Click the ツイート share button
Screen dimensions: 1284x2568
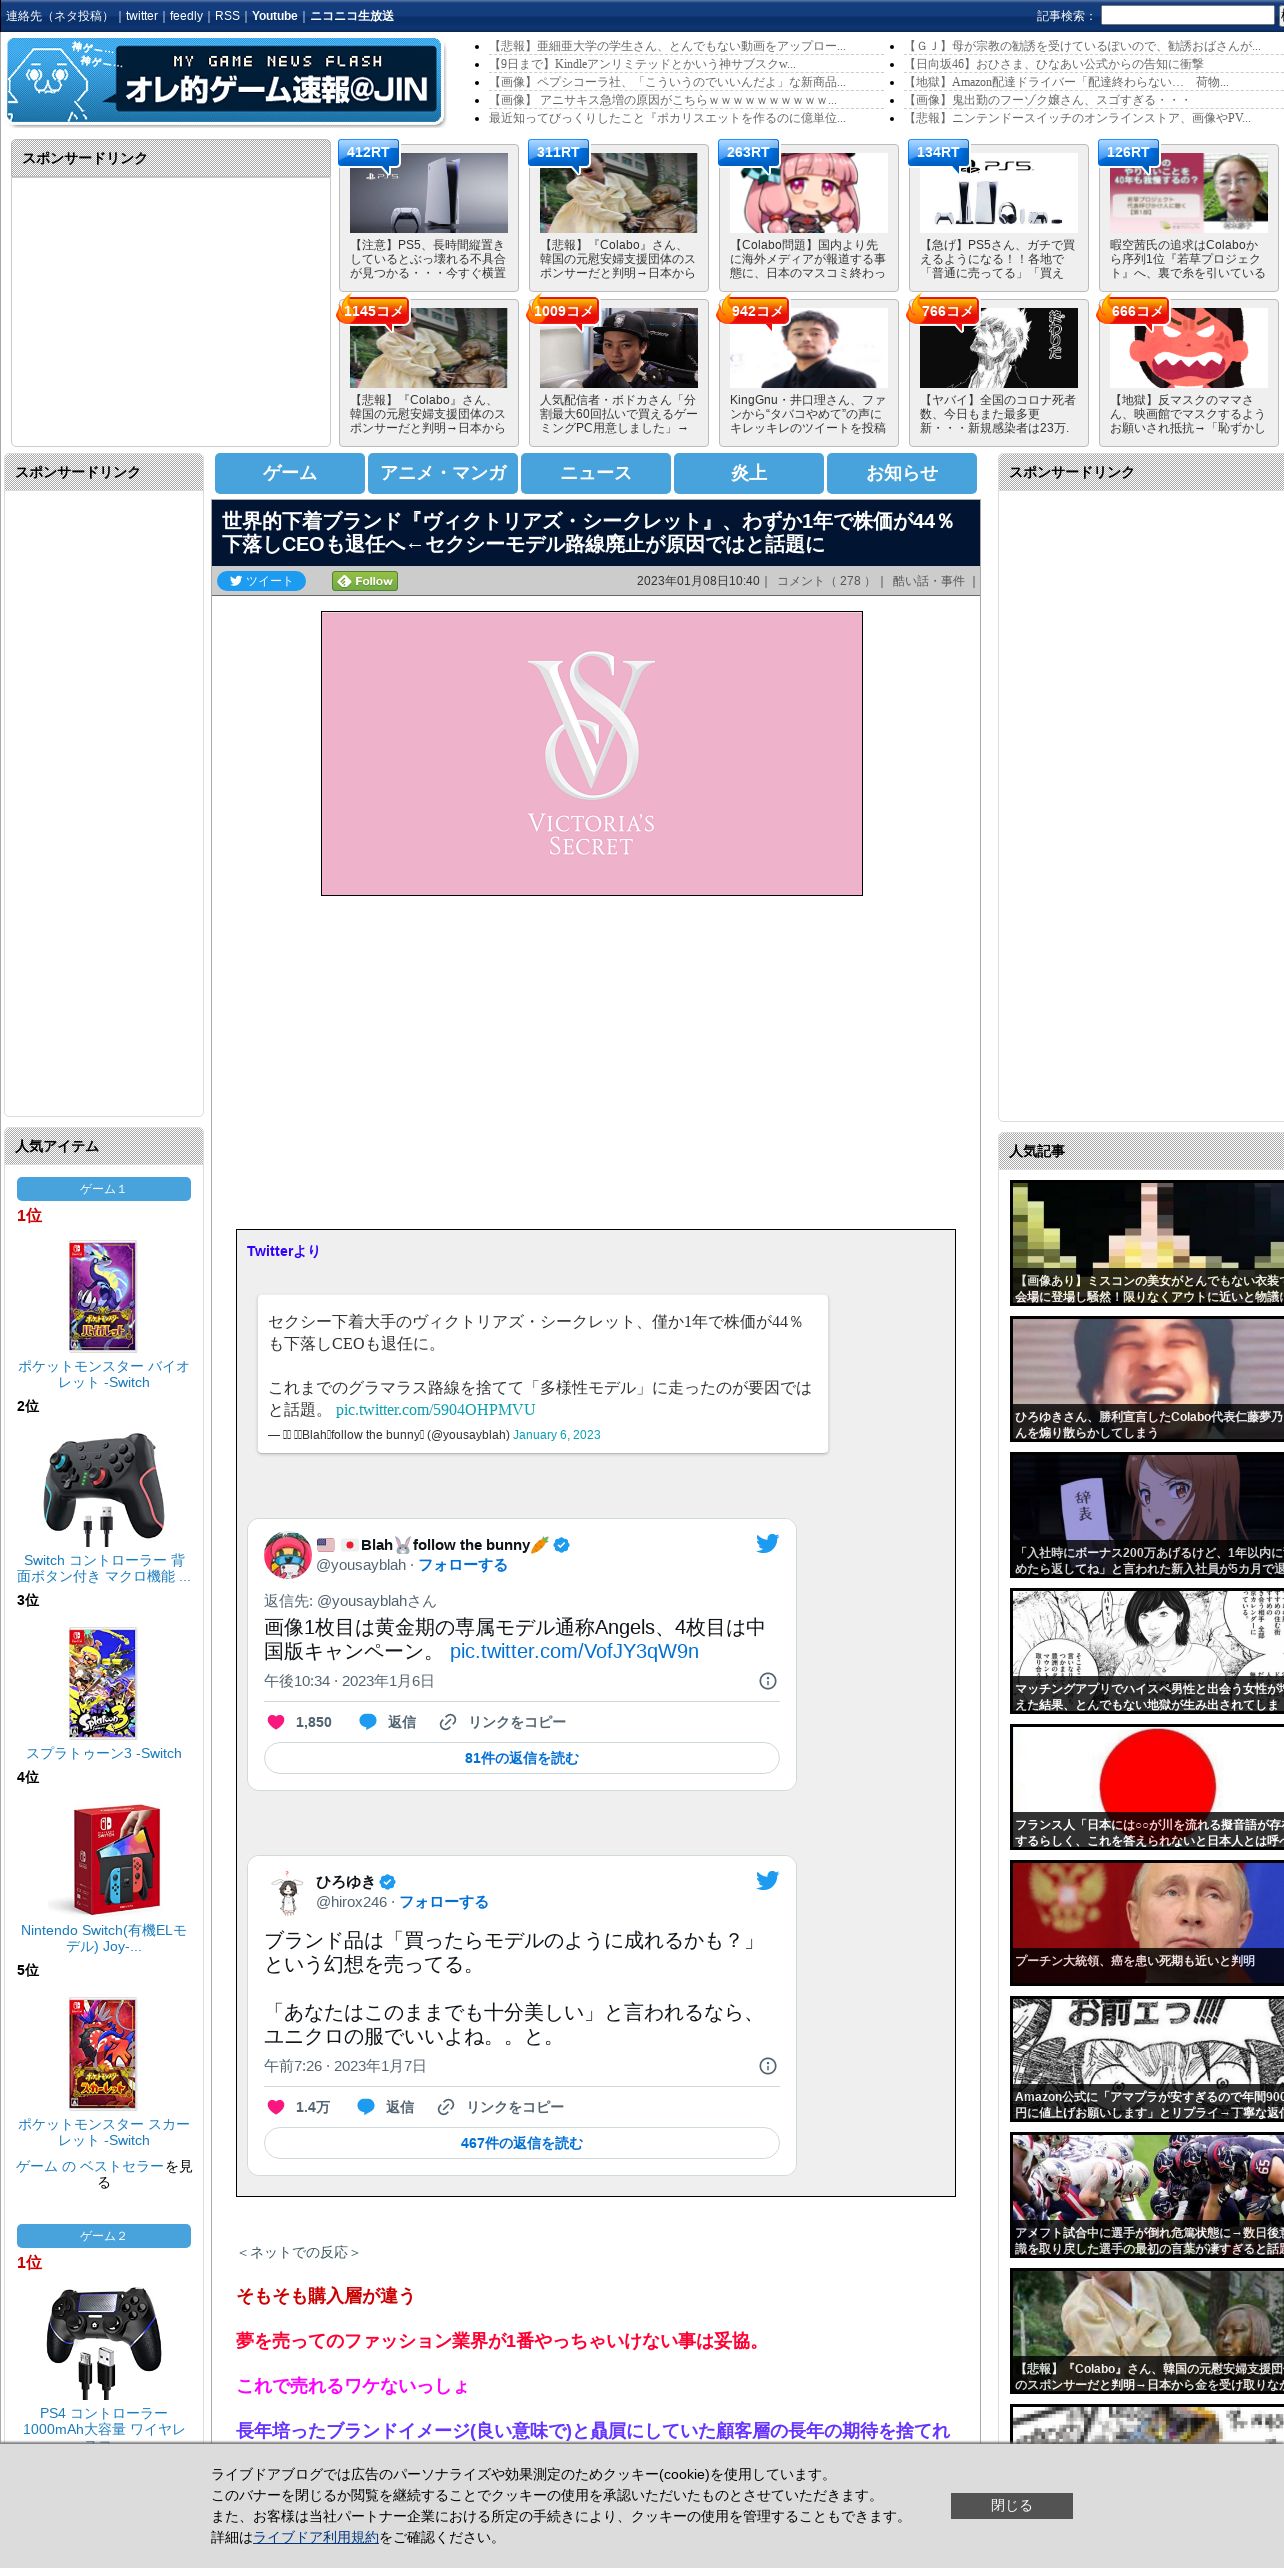[261, 581]
